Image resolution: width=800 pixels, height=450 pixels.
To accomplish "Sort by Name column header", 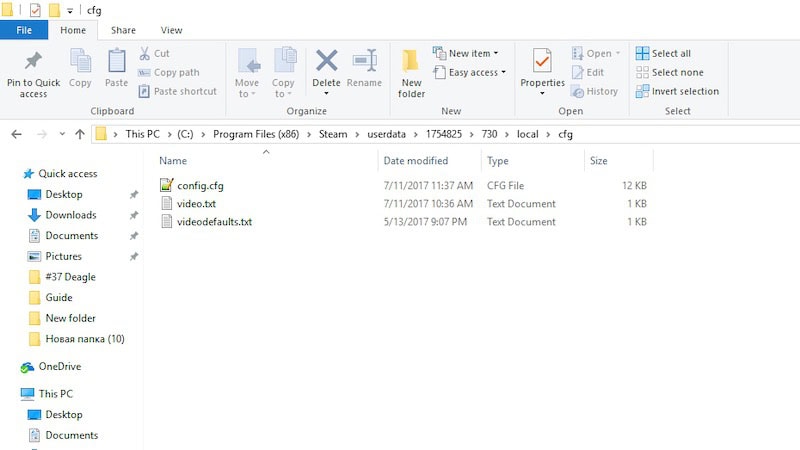I will pos(173,161).
